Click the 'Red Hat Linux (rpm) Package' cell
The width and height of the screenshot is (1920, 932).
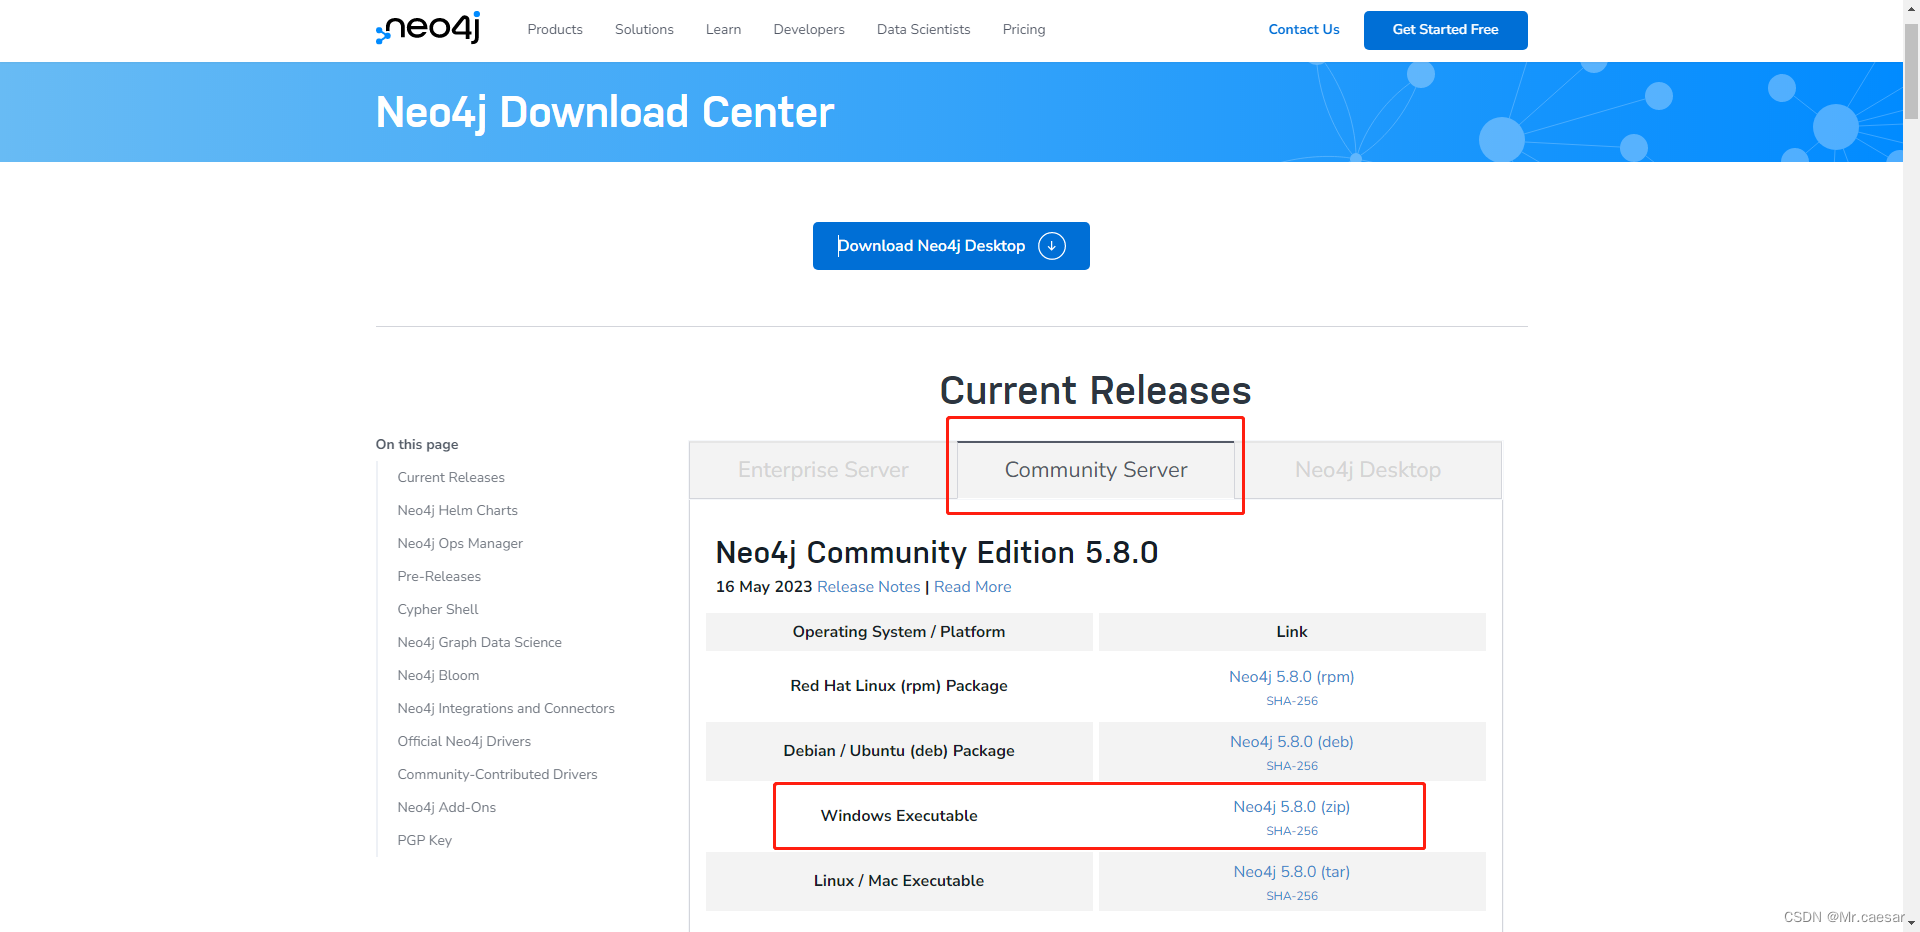tap(899, 686)
